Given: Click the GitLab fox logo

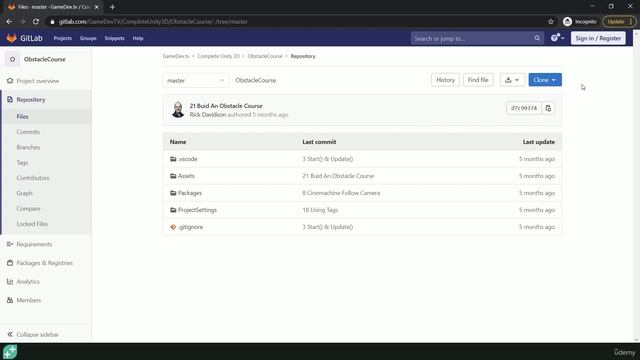Looking at the screenshot, I should pos(11,38).
